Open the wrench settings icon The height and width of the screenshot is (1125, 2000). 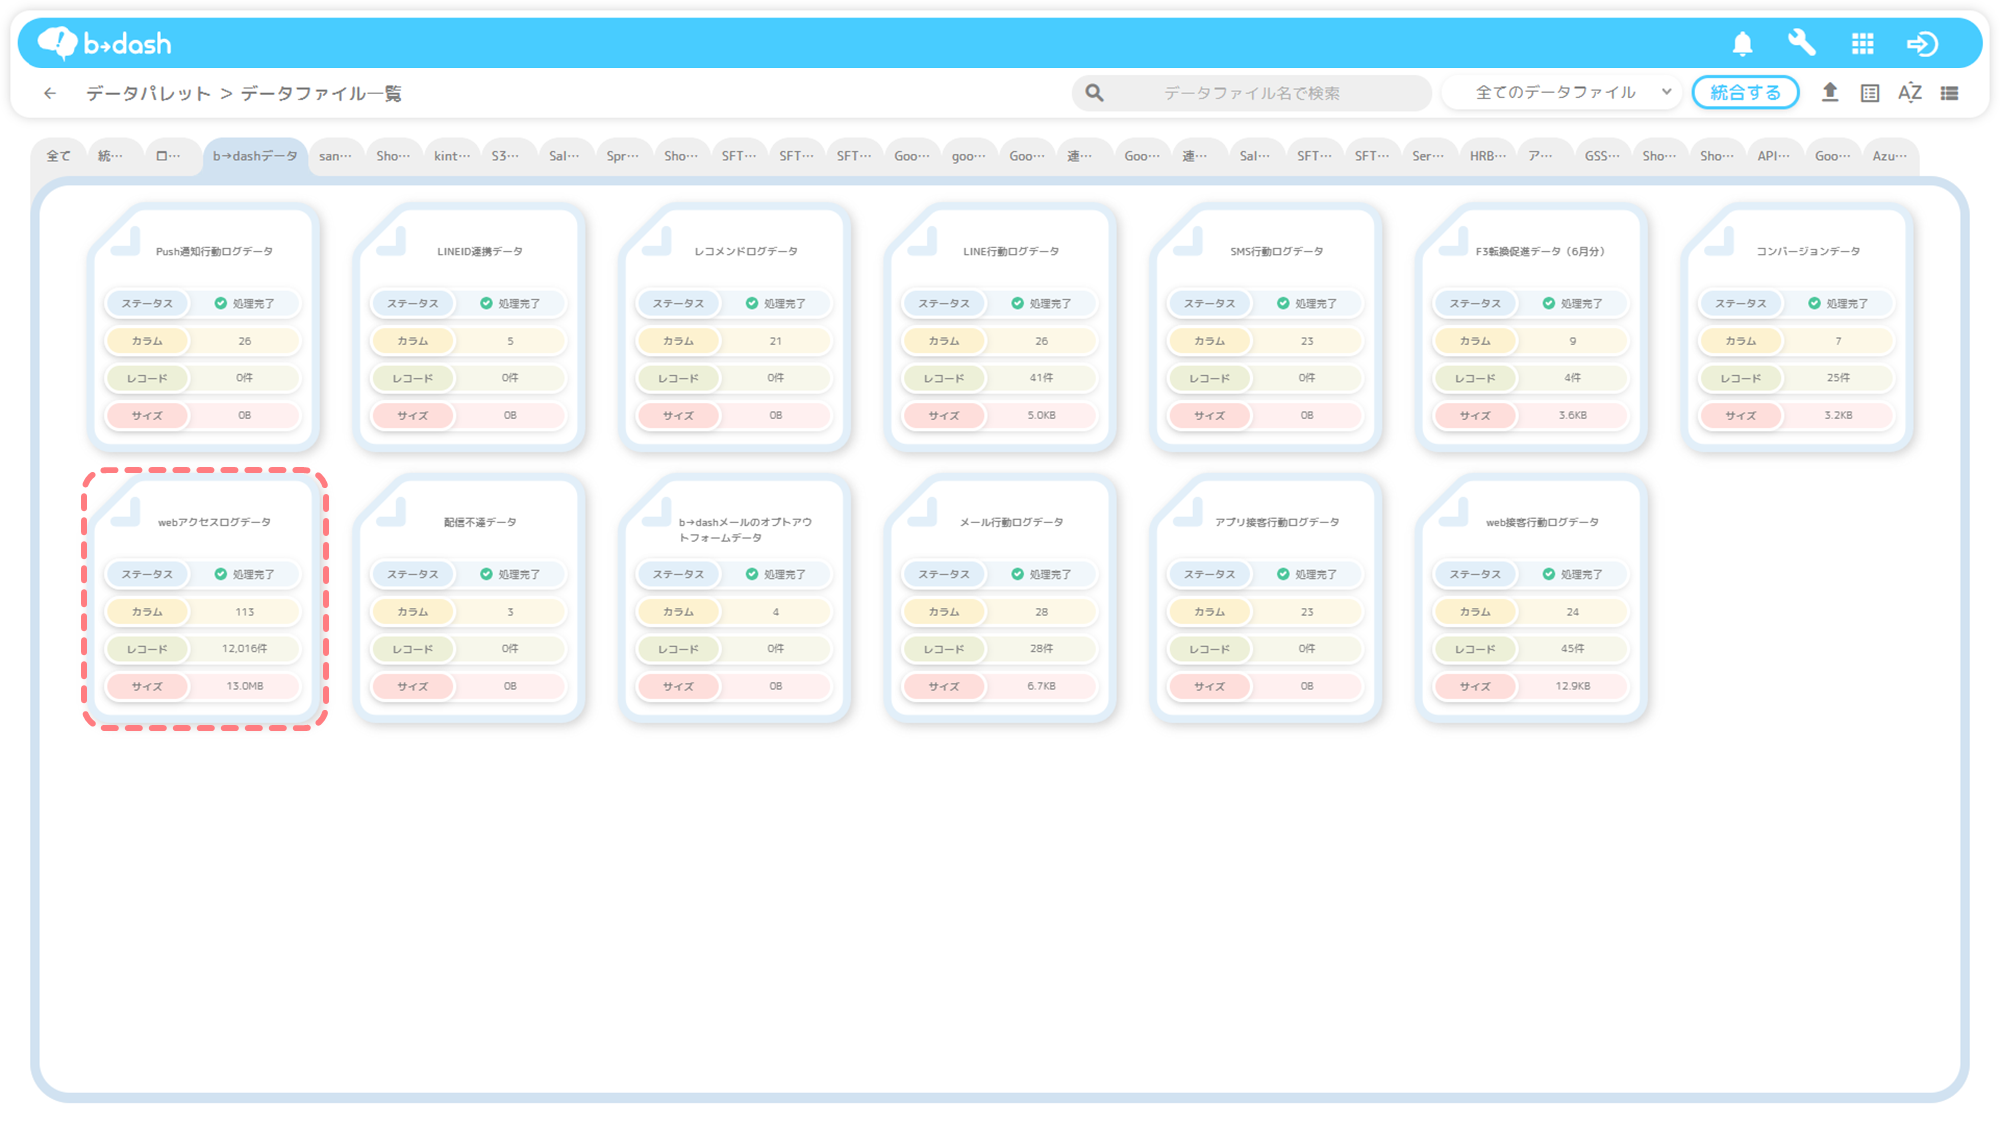click(1802, 43)
